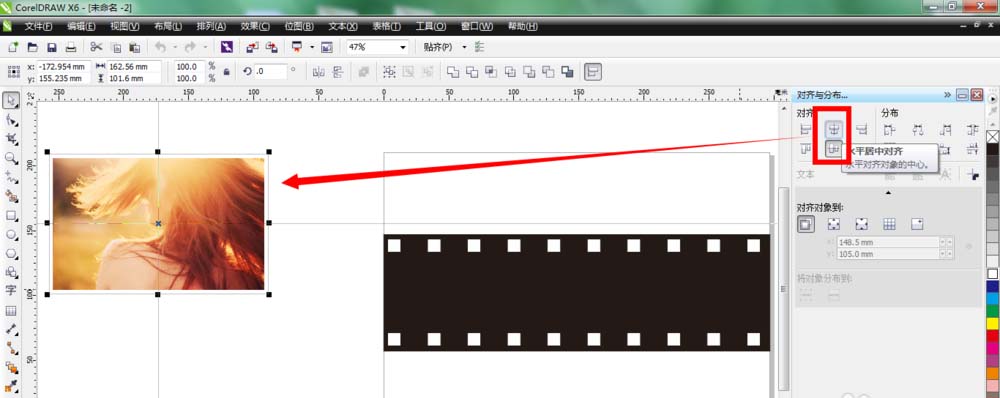1000x398 pixels.
Task: Select the Pick tool in toolbox
Action: pyautogui.click(x=11, y=101)
